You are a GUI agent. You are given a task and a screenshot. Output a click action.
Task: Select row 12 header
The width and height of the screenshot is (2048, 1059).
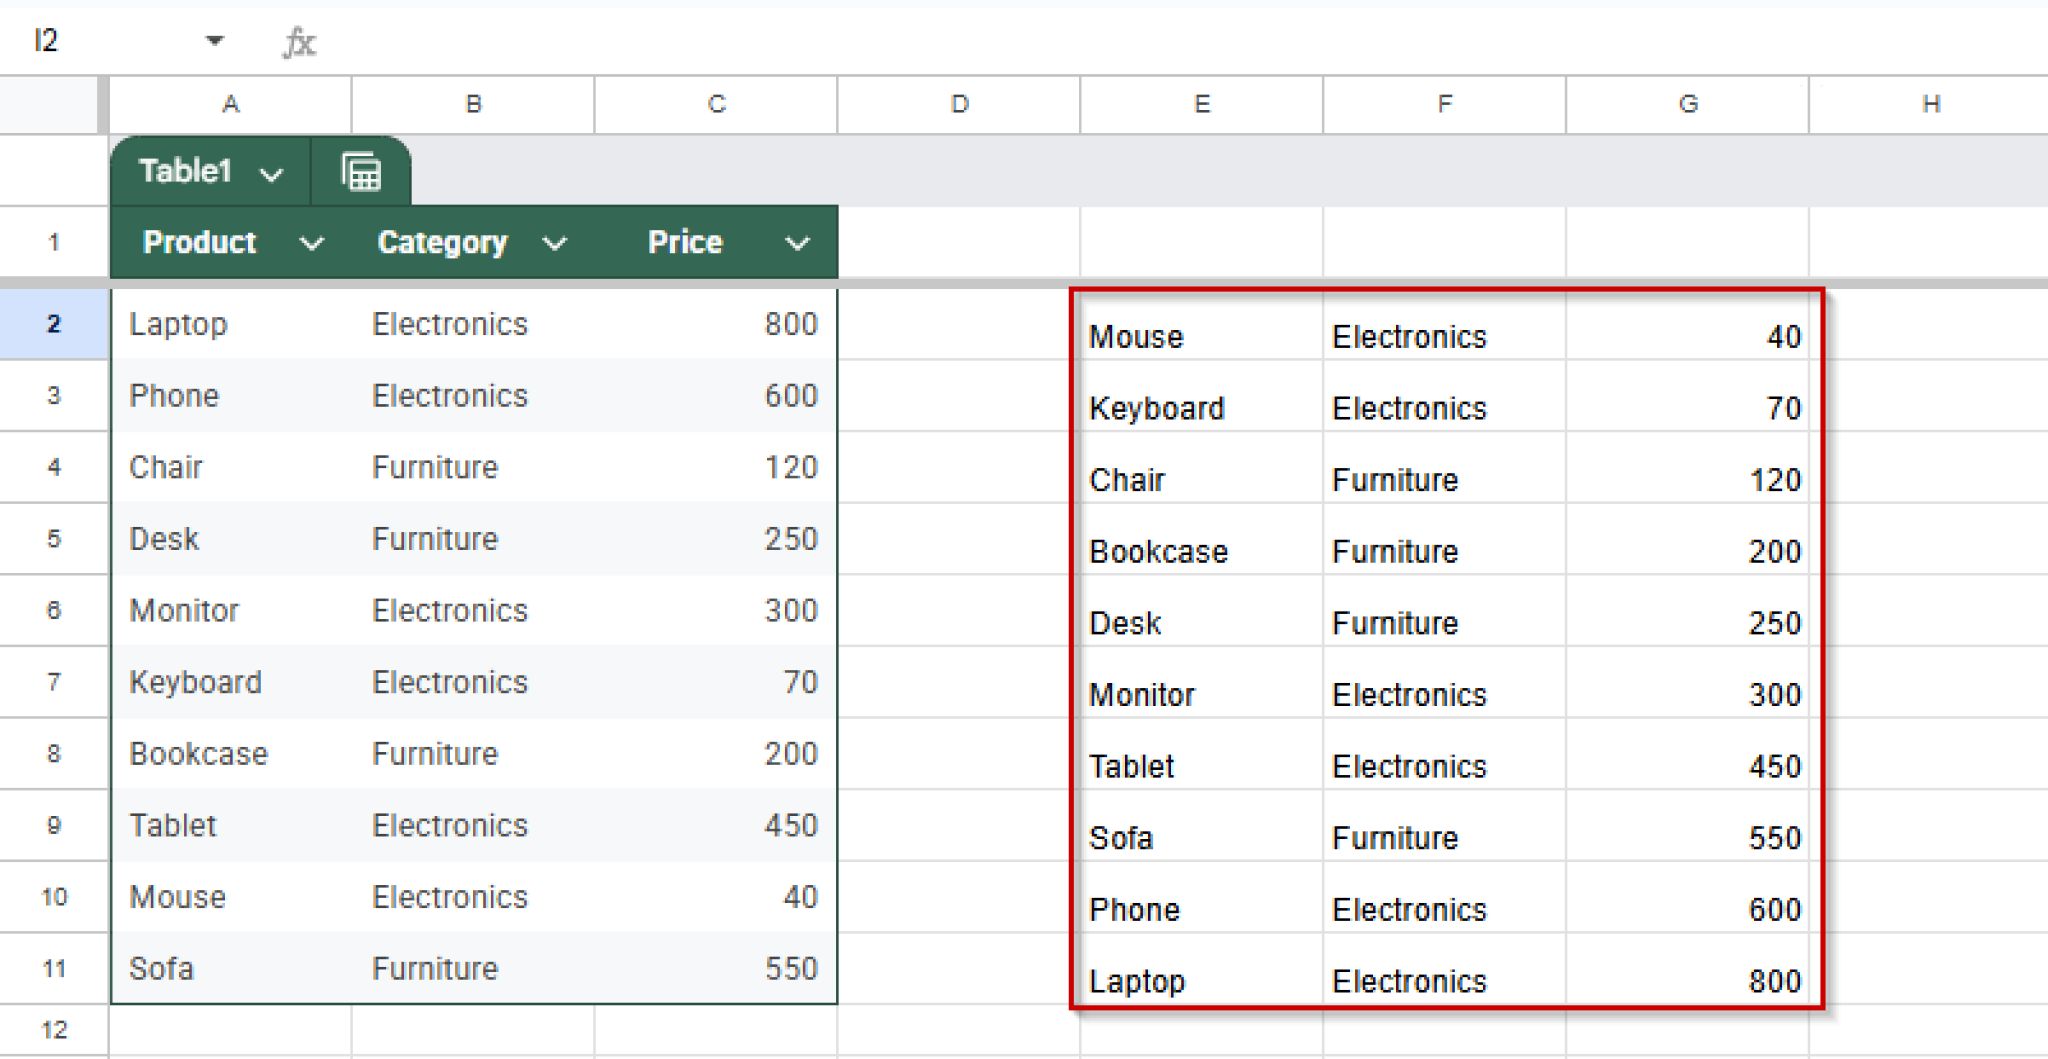point(53,1030)
